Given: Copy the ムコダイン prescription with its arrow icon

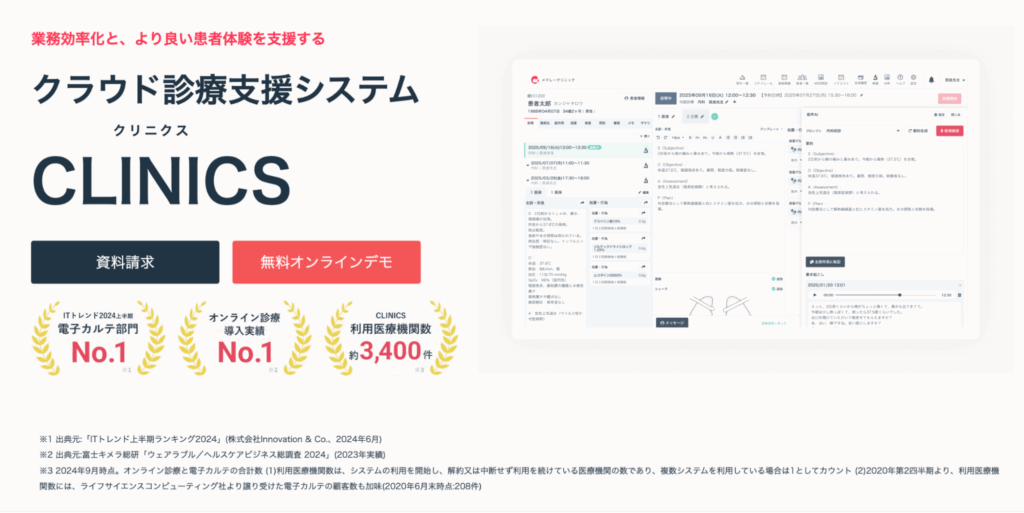Looking at the screenshot, I should [x=643, y=267].
